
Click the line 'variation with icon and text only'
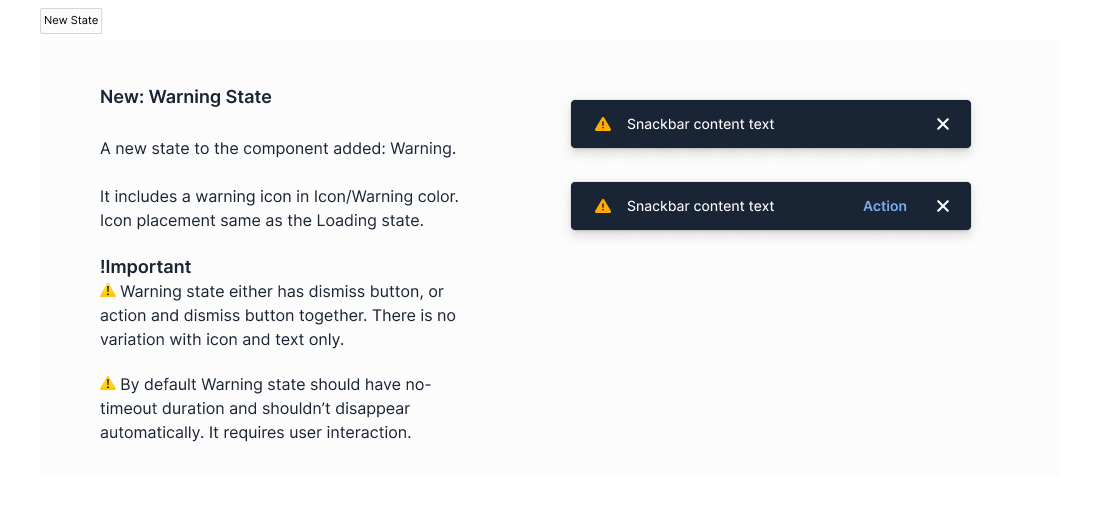pyautogui.click(x=222, y=340)
